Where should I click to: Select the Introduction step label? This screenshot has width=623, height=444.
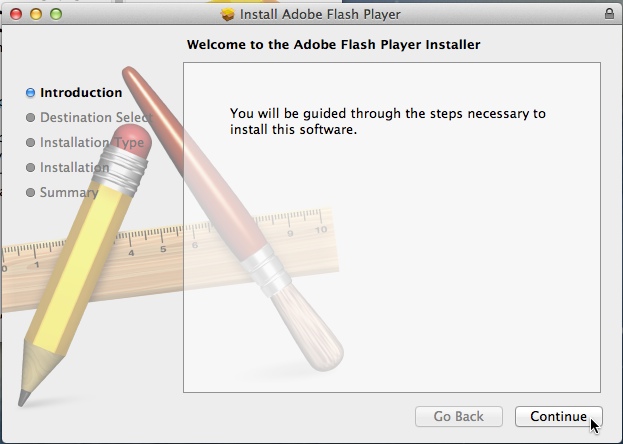[81, 93]
